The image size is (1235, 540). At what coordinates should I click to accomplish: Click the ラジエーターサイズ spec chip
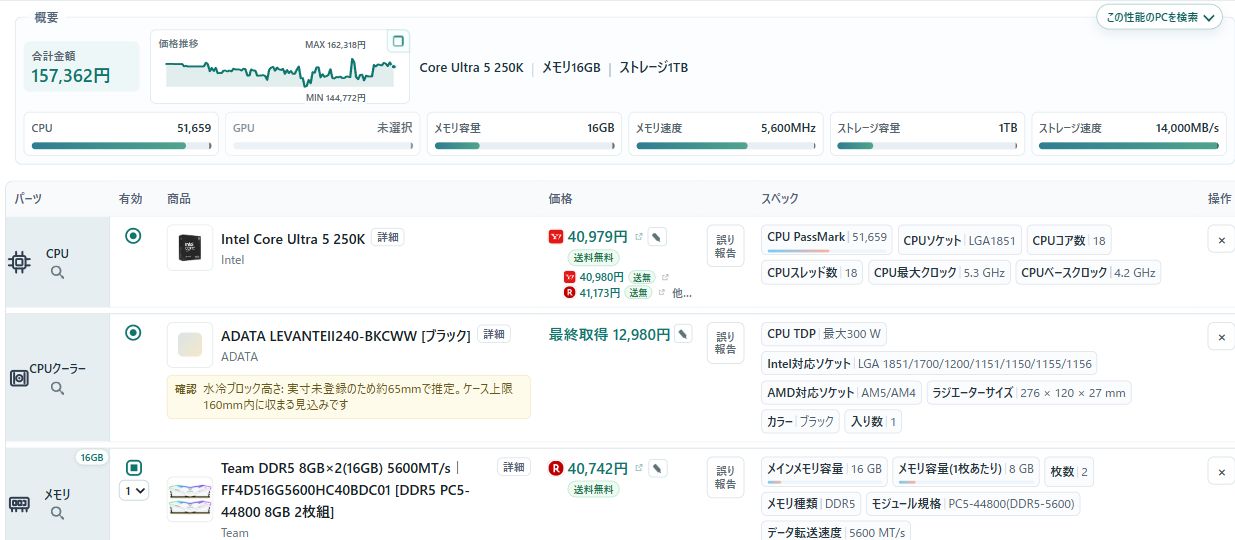1029,393
